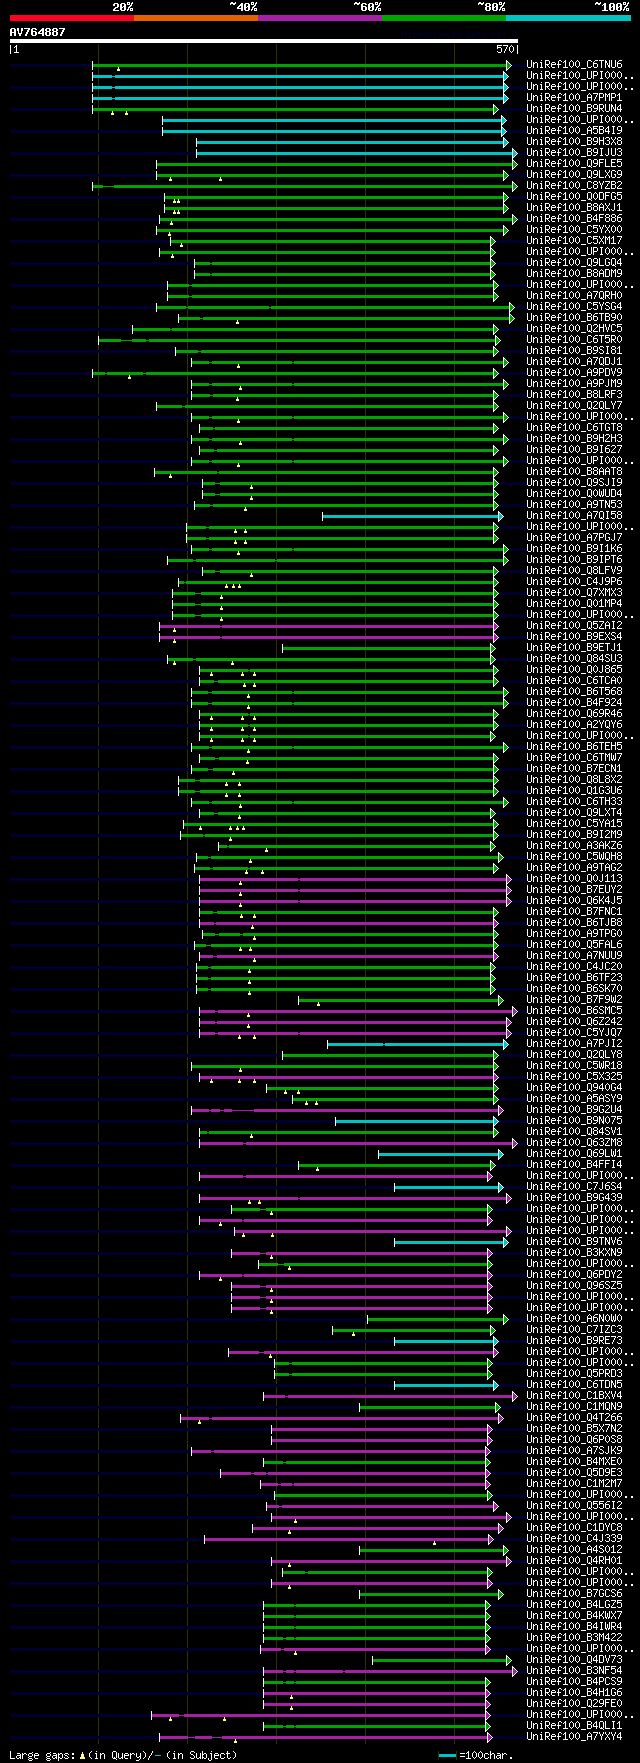Select the UniRef100_A9PDV9 label
Image resolution: width=640 pixels, height=1763 pixels.
coord(574,372)
